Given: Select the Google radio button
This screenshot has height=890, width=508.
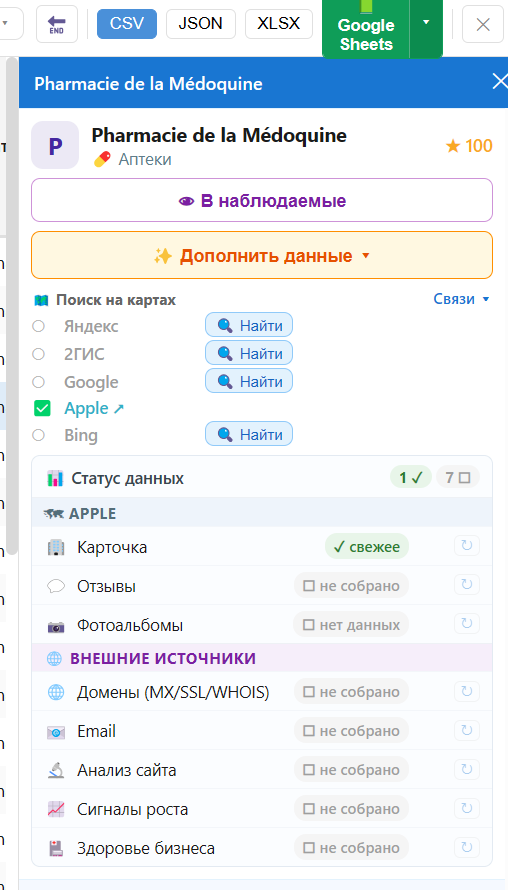Looking at the screenshot, I should (x=38, y=382).
